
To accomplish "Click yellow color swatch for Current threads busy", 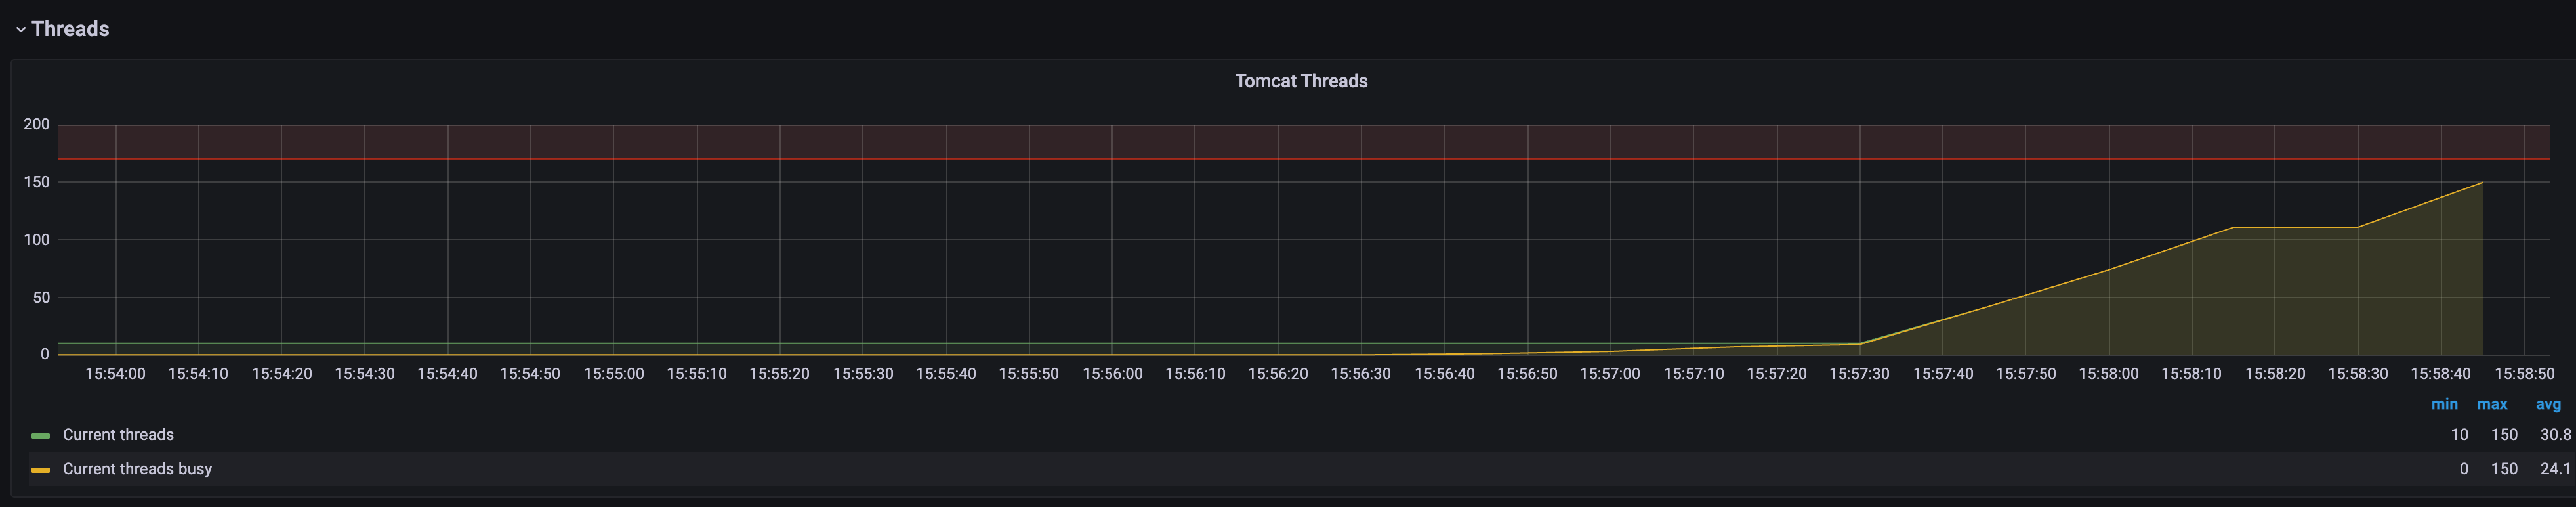I will [x=40, y=470].
